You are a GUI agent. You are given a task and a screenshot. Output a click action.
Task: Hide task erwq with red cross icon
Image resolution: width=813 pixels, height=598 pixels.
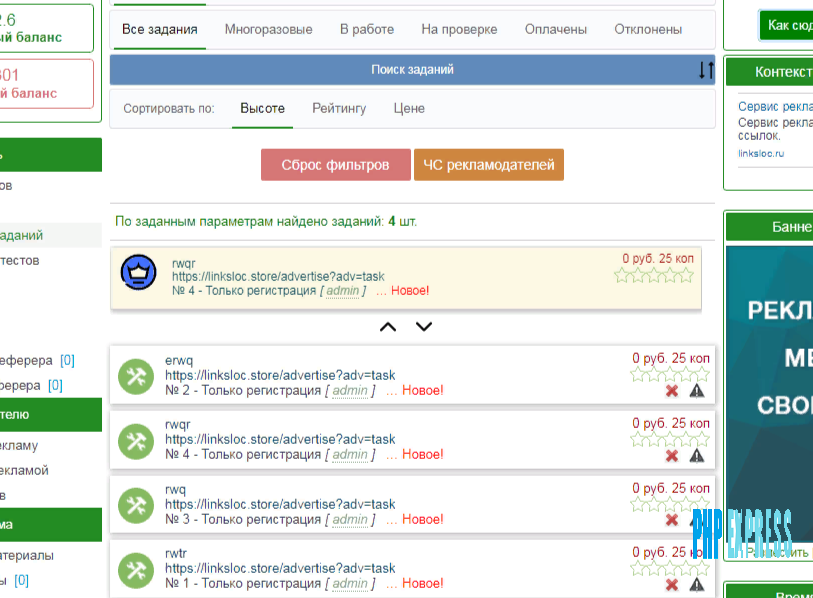click(x=672, y=391)
